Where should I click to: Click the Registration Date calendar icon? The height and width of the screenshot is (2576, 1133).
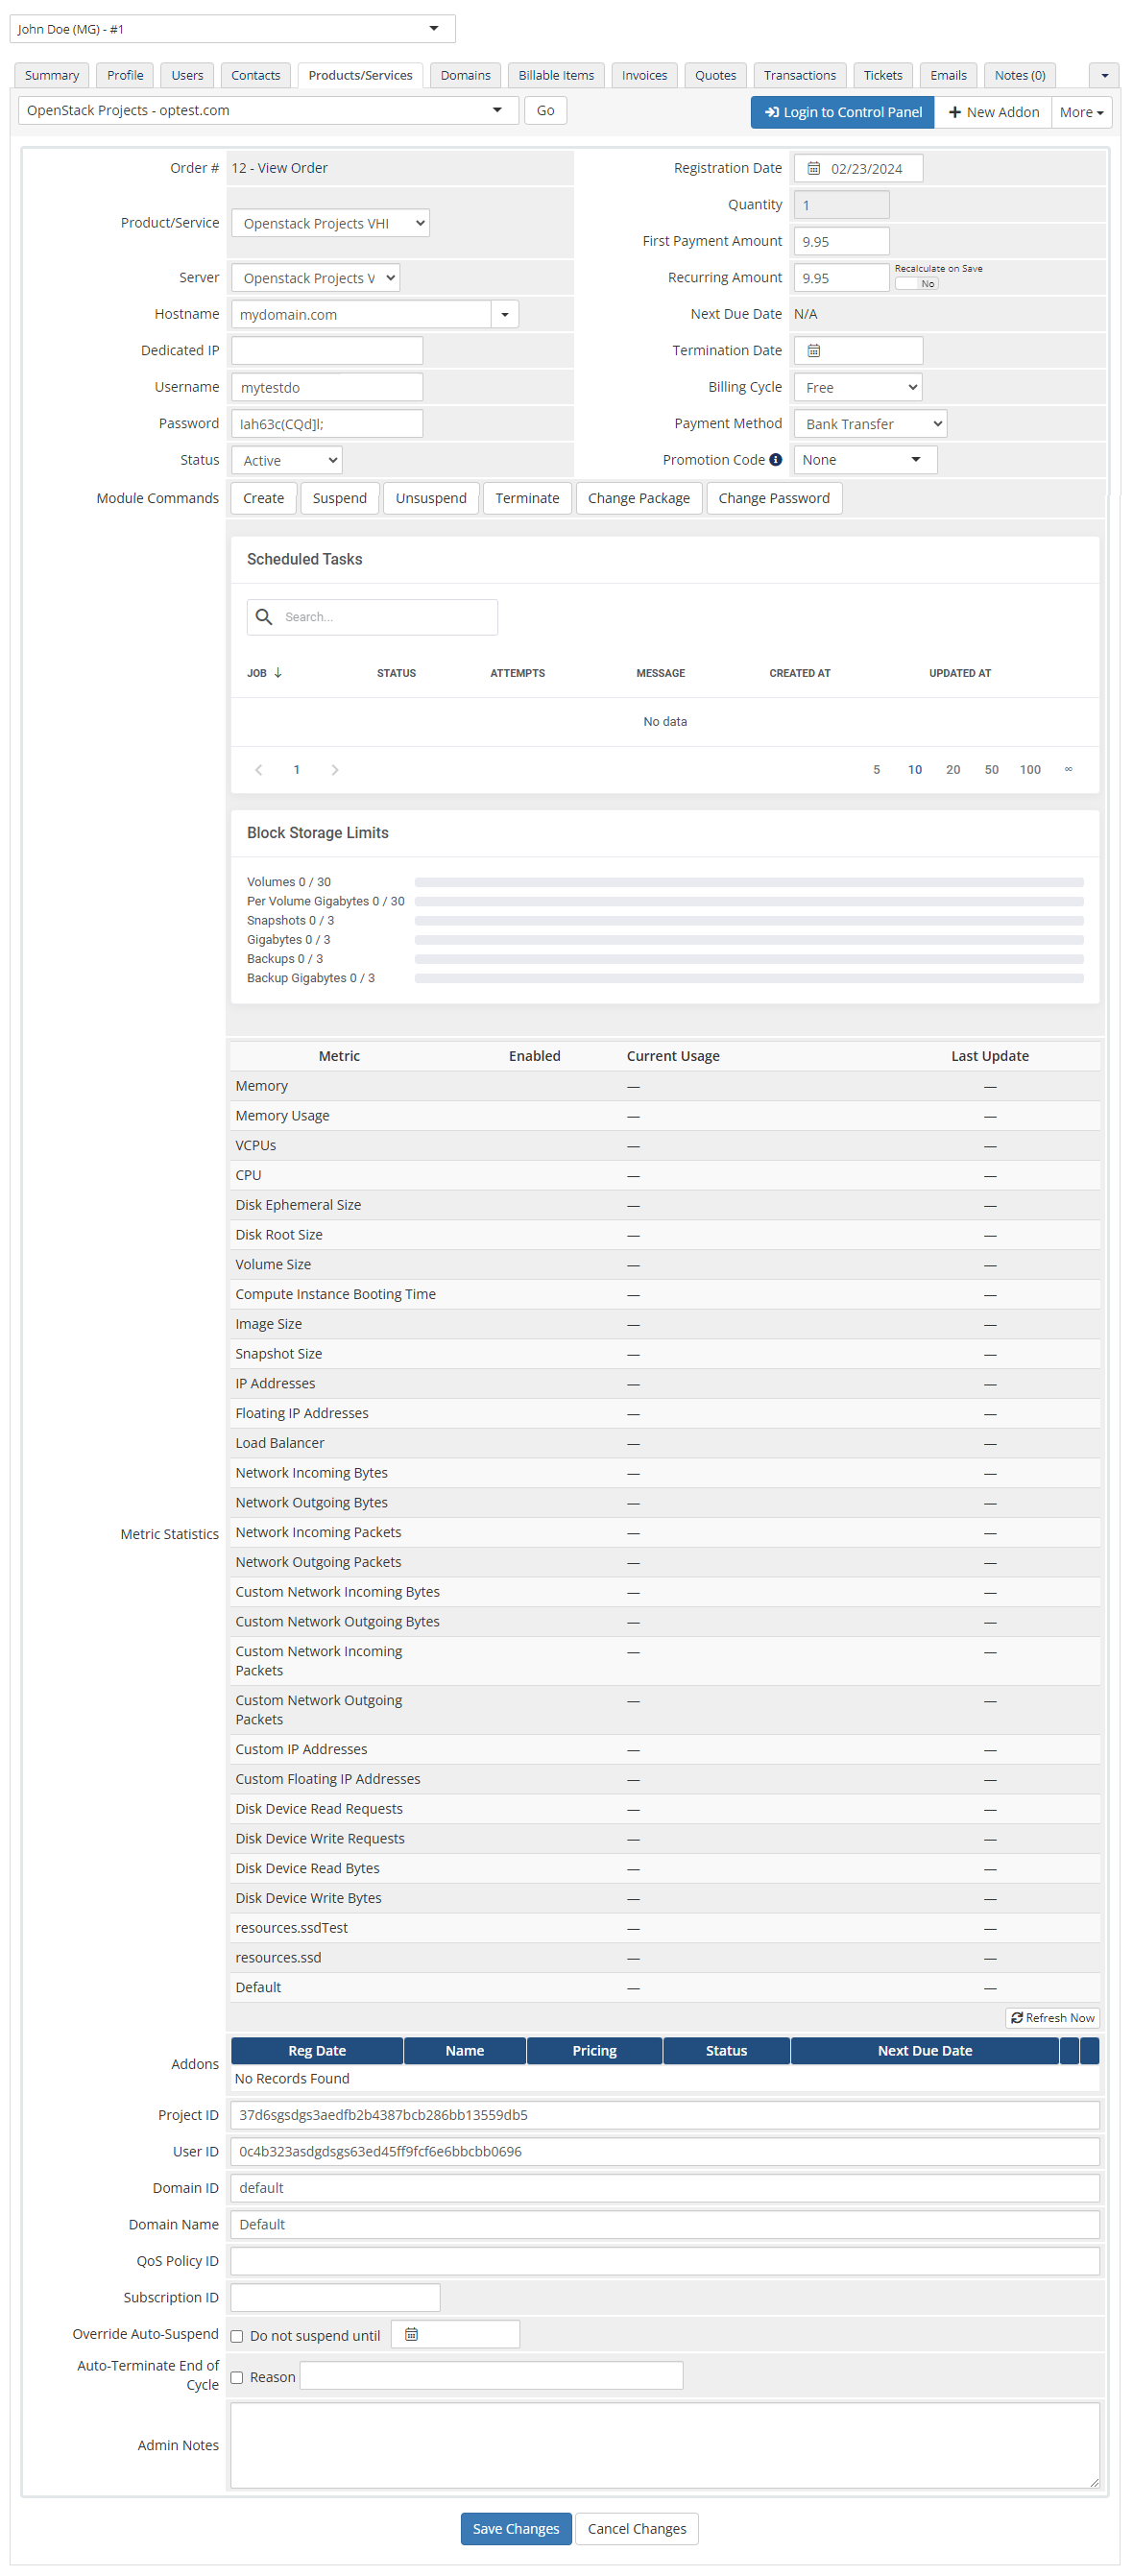pyautogui.click(x=813, y=168)
